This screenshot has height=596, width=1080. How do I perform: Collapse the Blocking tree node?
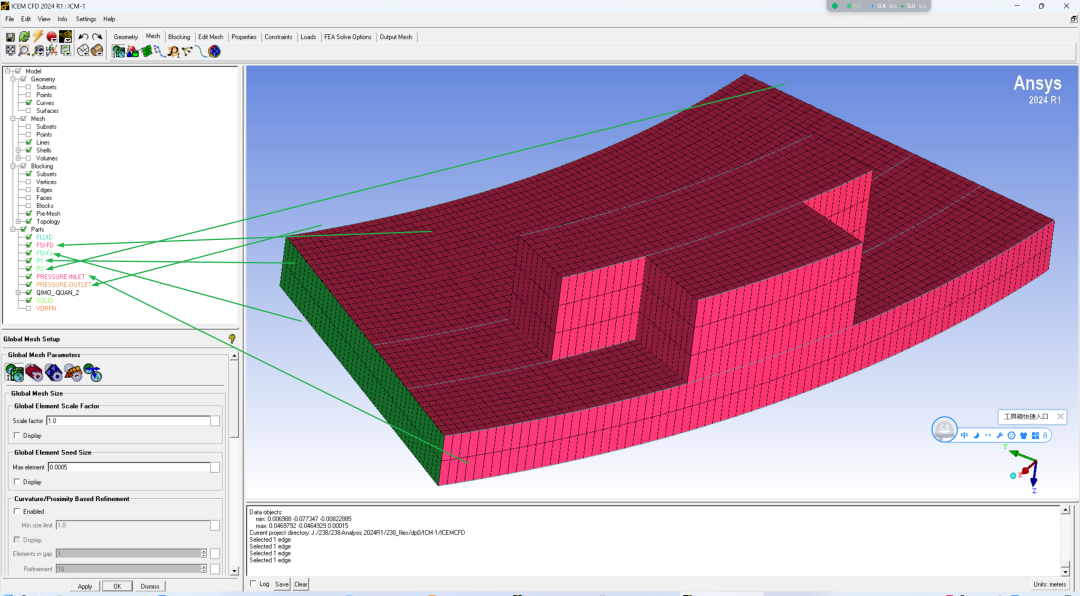13,166
